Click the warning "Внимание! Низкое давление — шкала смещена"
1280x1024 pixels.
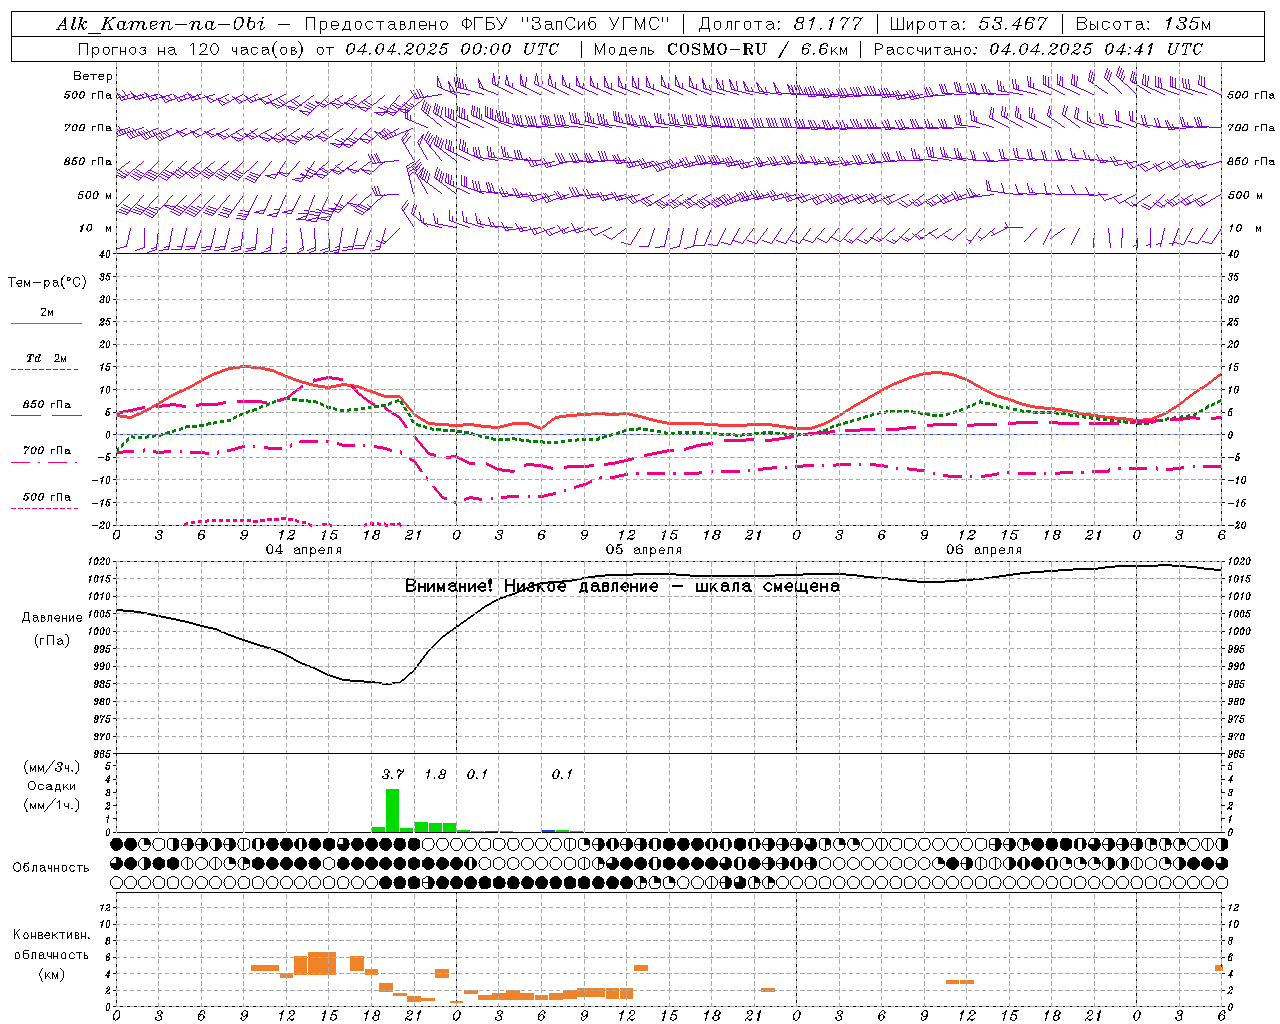(x=622, y=586)
